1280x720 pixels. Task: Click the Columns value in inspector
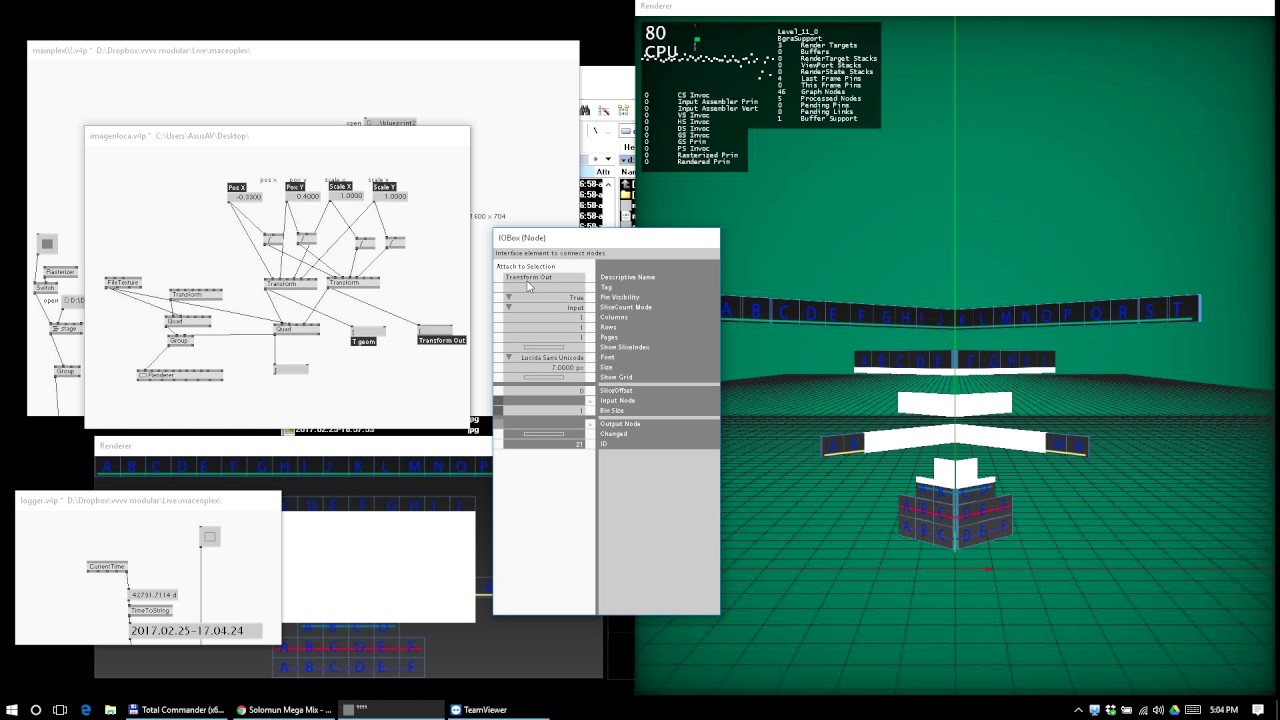(544, 317)
